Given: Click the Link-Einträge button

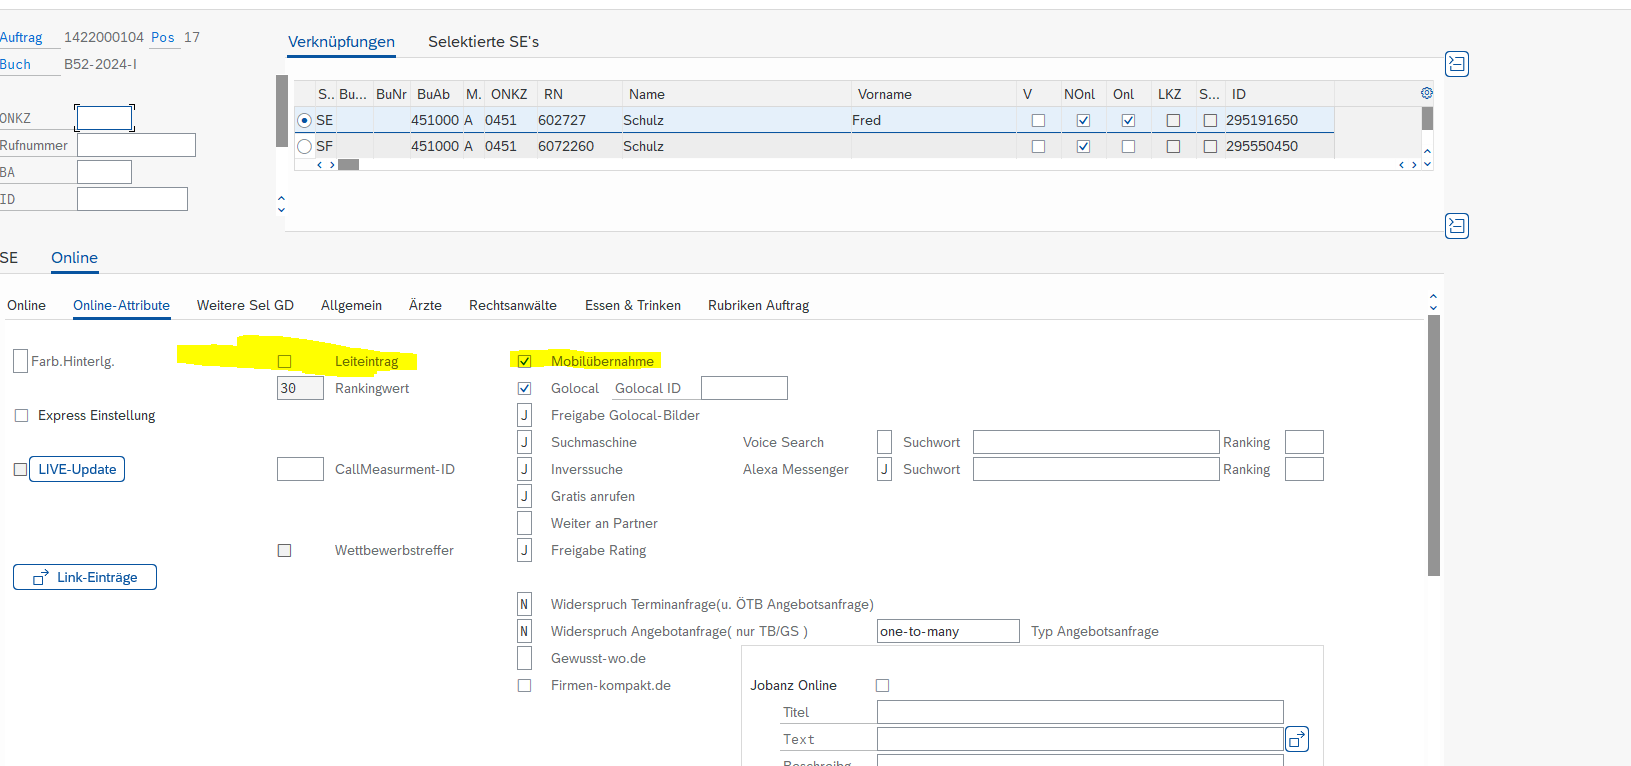Looking at the screenshot, I should click(85, 577).
